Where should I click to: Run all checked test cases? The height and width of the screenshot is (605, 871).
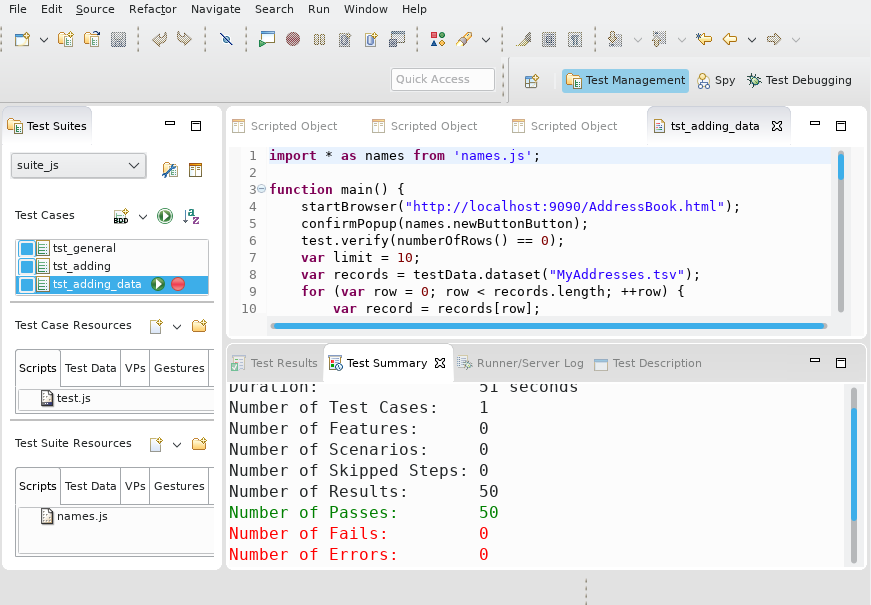pyautogui.click(x=164, y=216)
